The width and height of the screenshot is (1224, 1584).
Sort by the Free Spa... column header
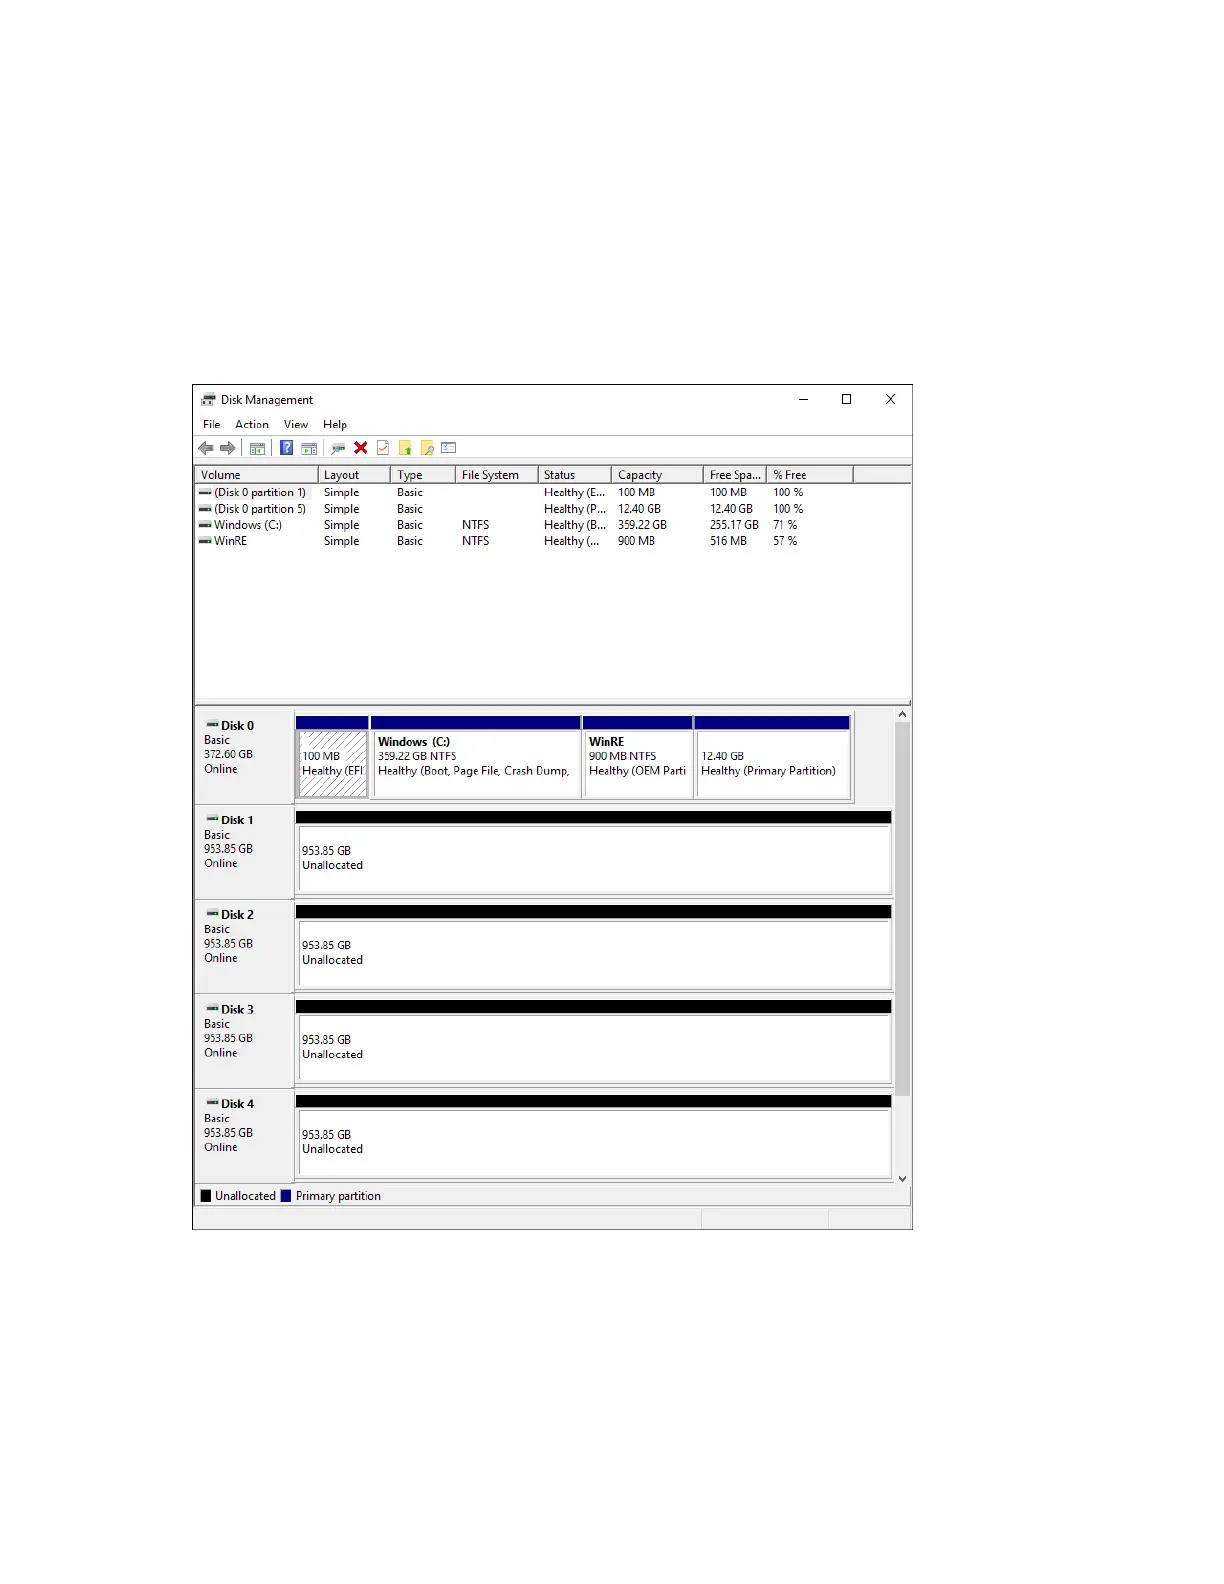tap(735, 475)
